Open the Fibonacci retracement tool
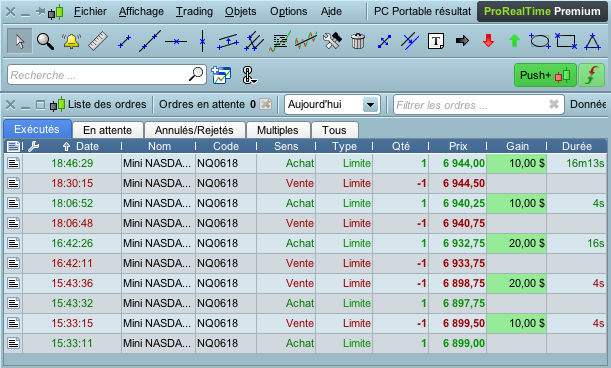Viewport: 611px width, 368px height. coord(280,41)
